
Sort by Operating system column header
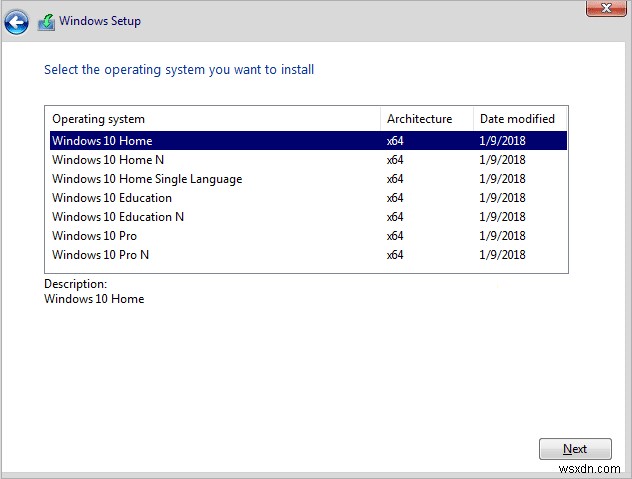98,119
